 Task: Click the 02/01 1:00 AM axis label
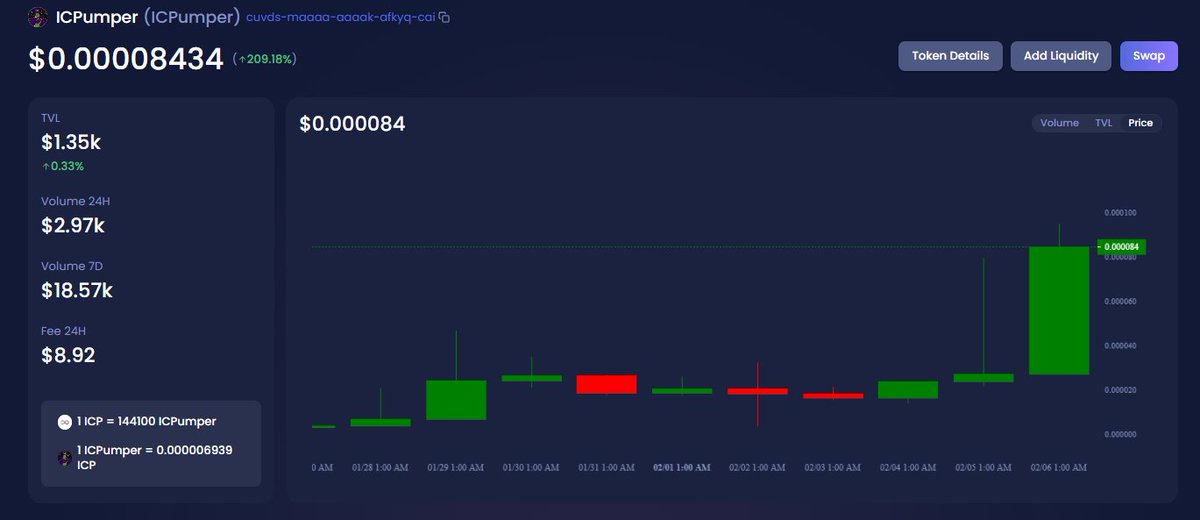tap(682, 467)
